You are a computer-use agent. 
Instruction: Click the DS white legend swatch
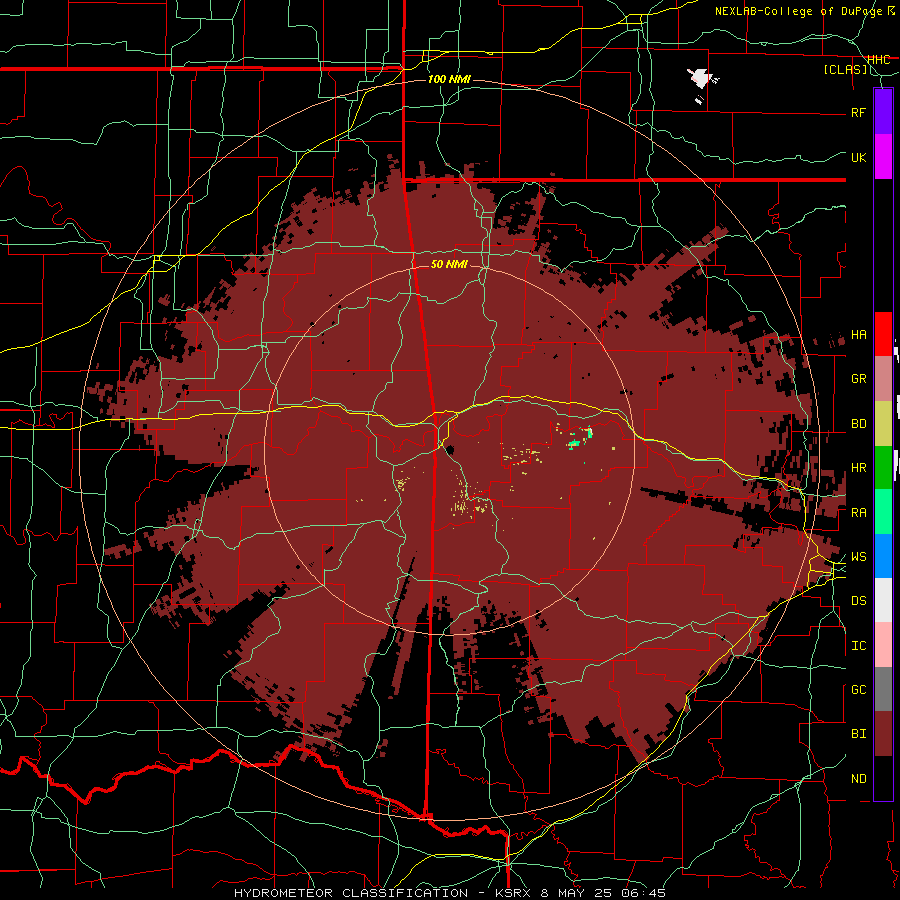(883, 600)
